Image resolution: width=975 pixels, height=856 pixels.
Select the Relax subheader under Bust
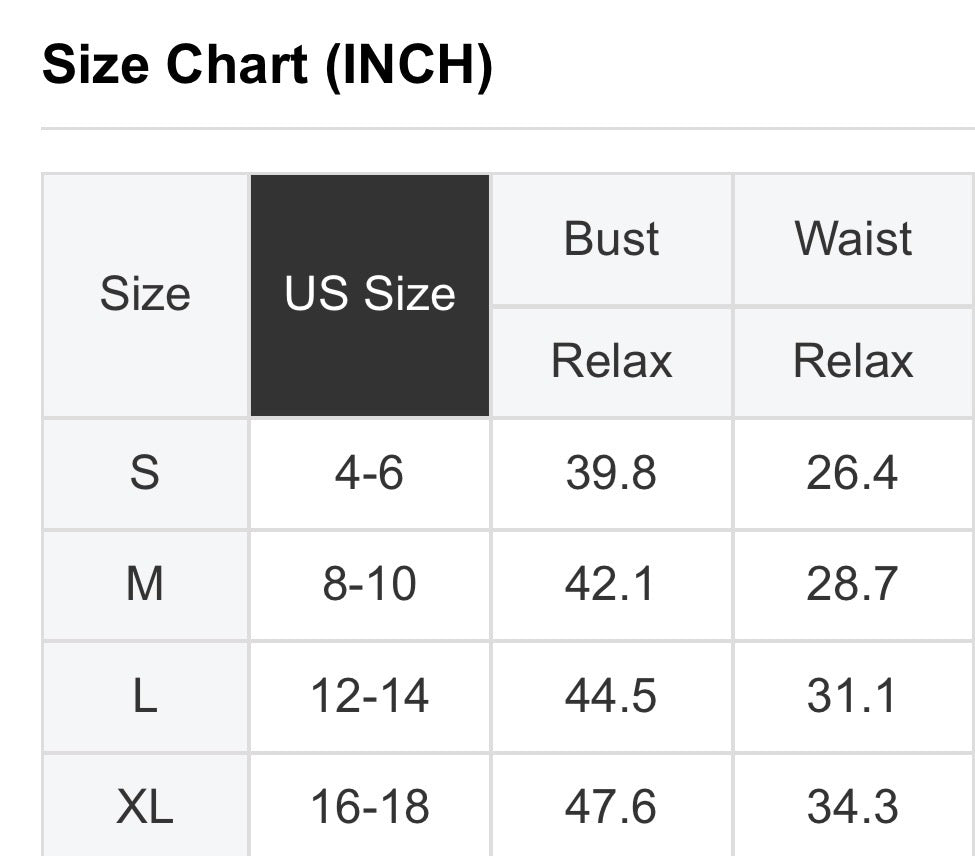point(611,361)
